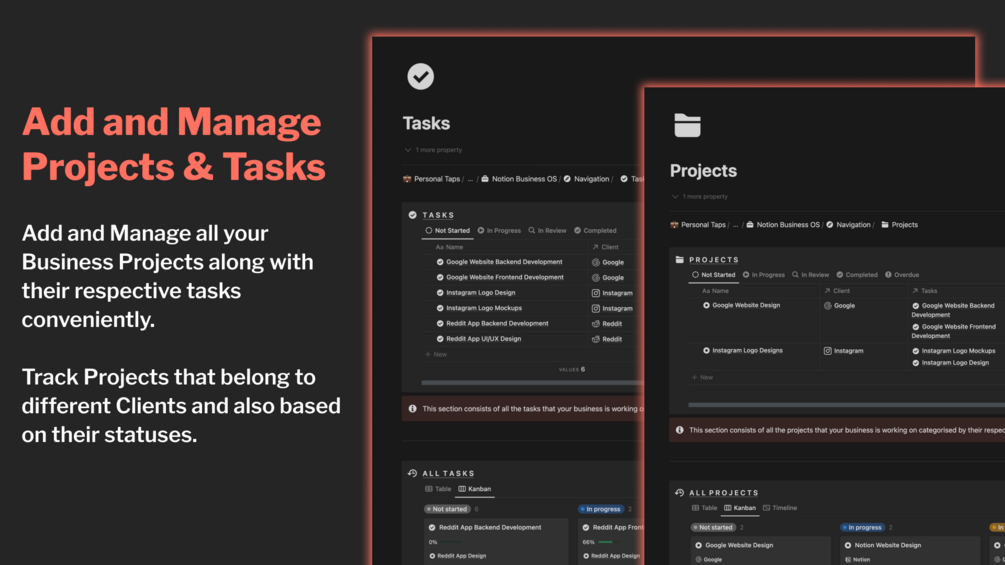This screenshot has height=565, width=1005.
Task: Switch to the In Review tab in the PROJECTS database
Action: 811,275
